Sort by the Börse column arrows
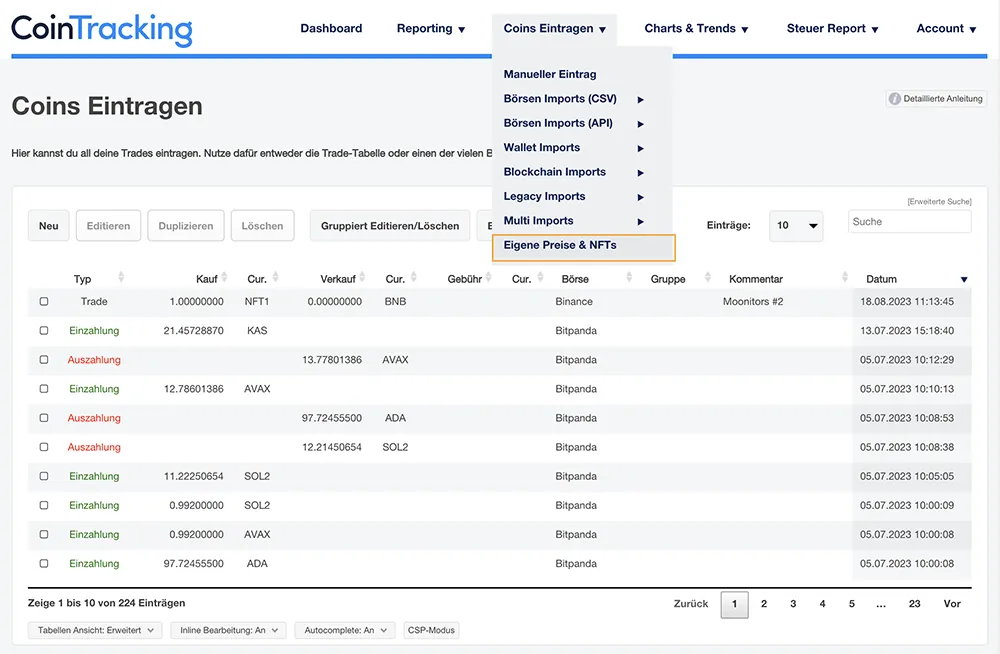This screenshot has width=1000, height=654. [629, 277]
